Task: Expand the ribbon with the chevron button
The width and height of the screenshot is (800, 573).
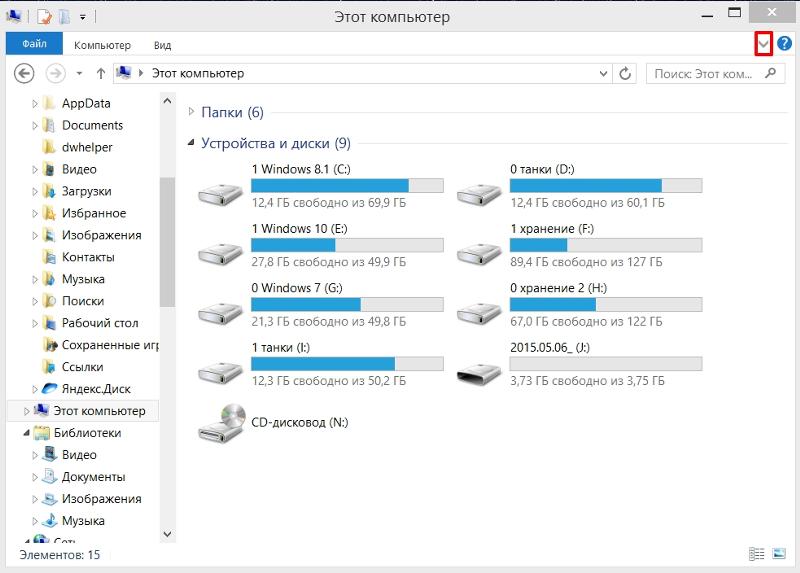Action: [763, 44]
